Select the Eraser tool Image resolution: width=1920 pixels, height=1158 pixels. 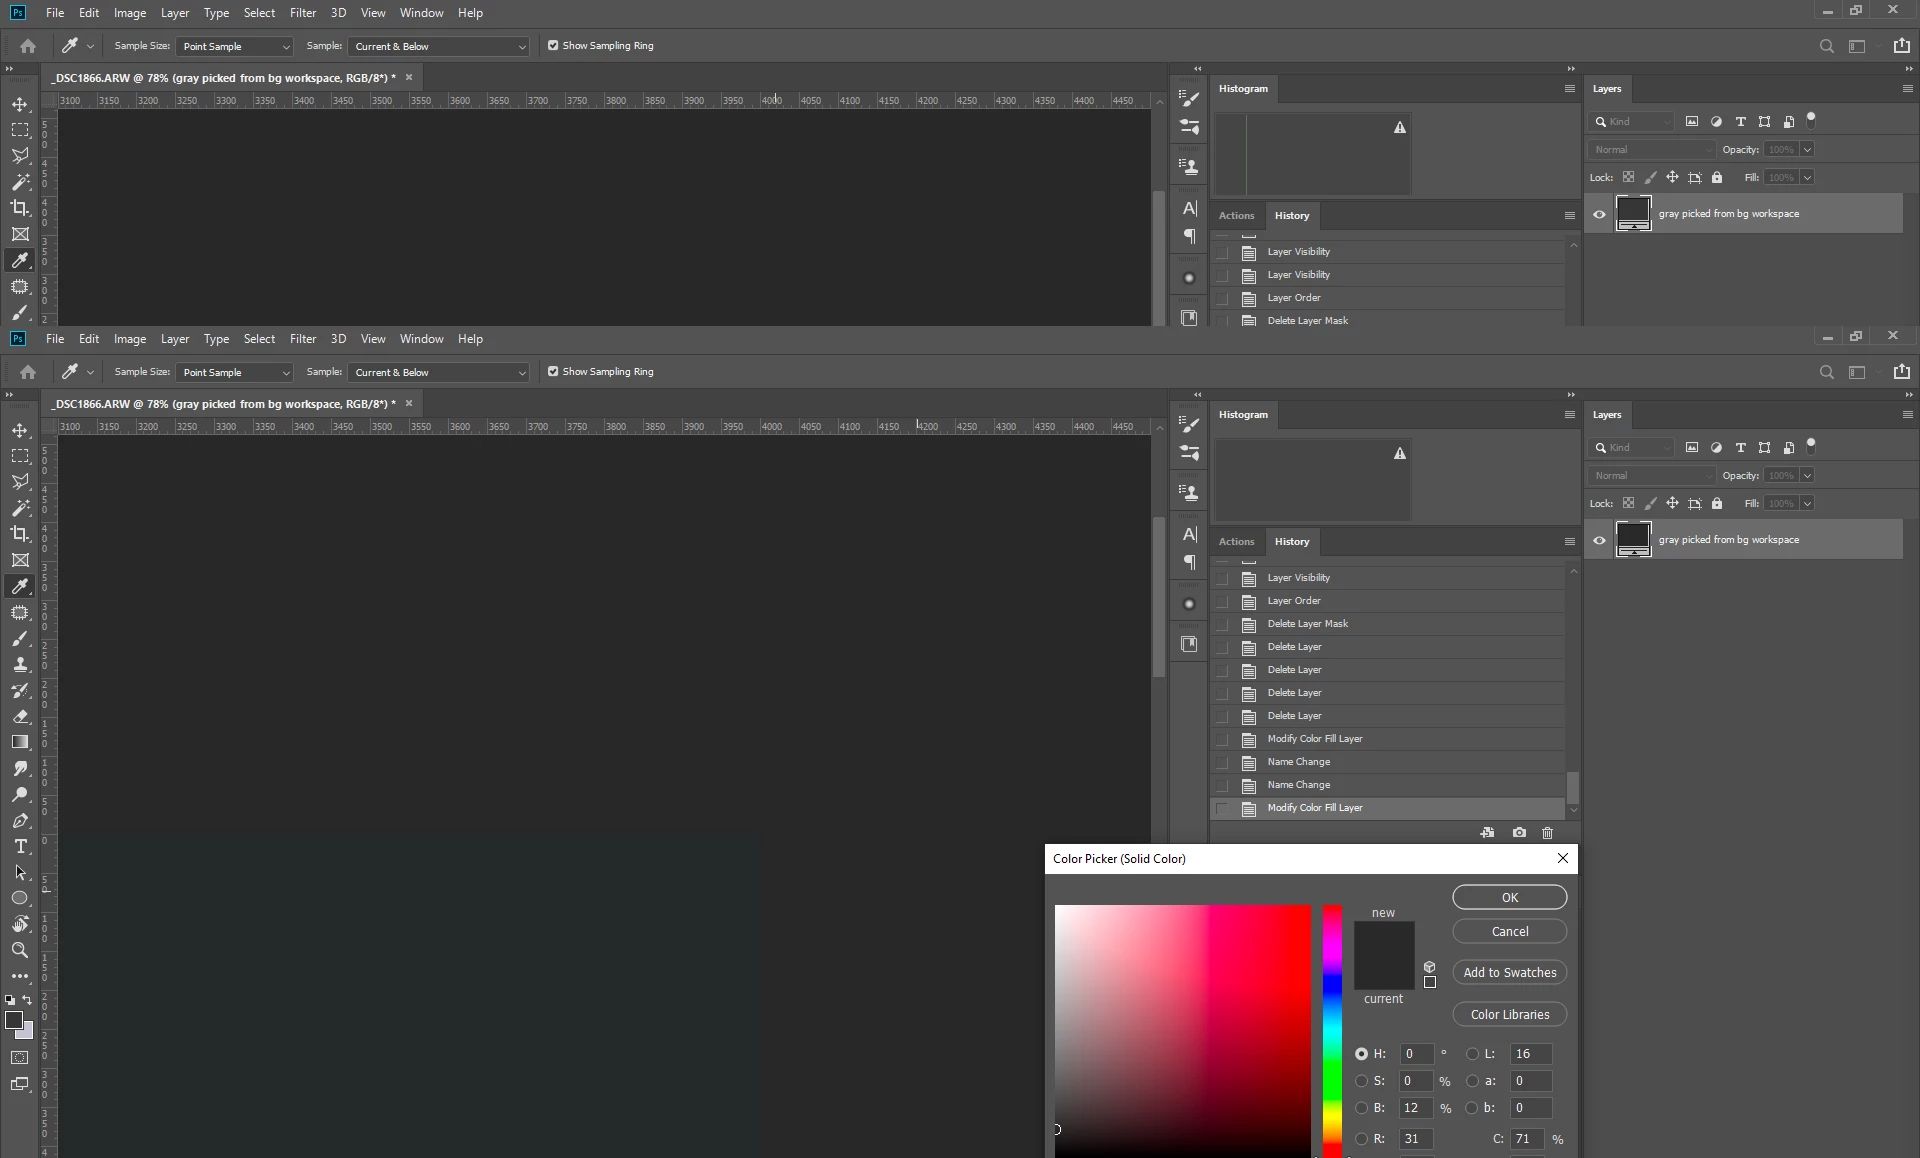coord(20,716)
